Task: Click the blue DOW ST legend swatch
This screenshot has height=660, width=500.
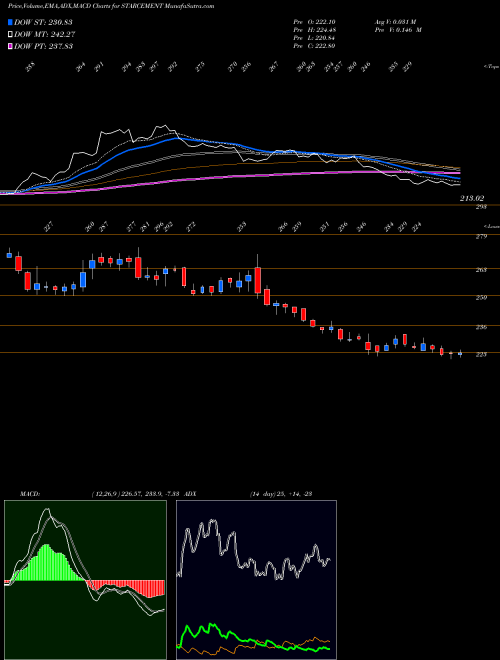Action: click(x=10, y=22)
